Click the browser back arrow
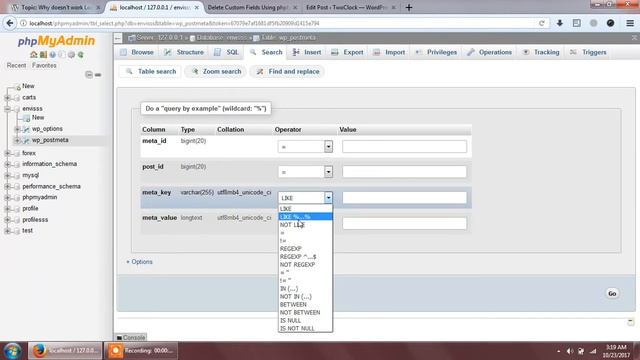The image size is (640, 360). (x=10, y=23)
